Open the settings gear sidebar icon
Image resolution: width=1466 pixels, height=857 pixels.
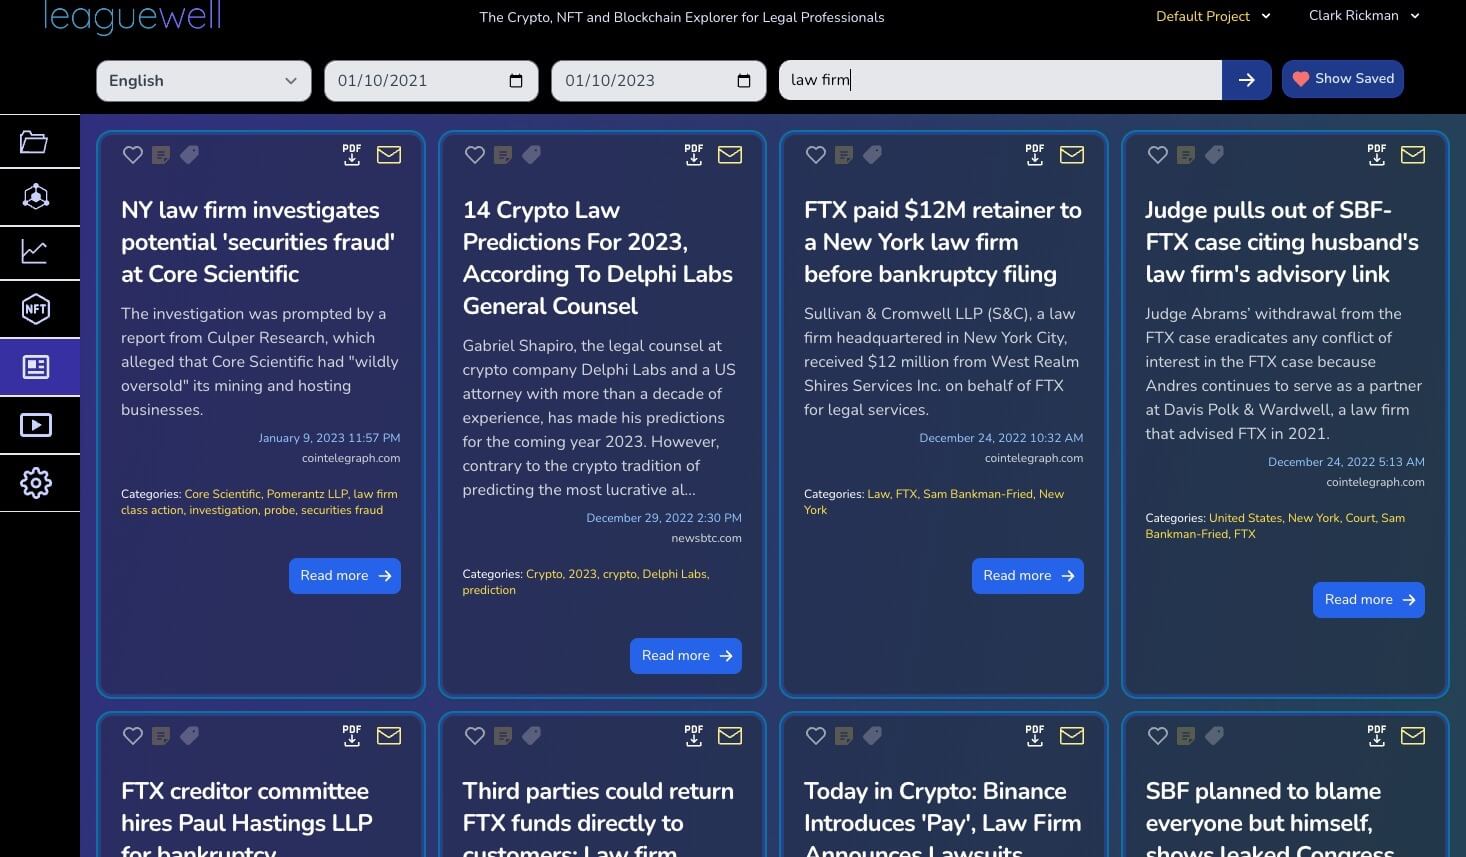click(x=35, y=483)
